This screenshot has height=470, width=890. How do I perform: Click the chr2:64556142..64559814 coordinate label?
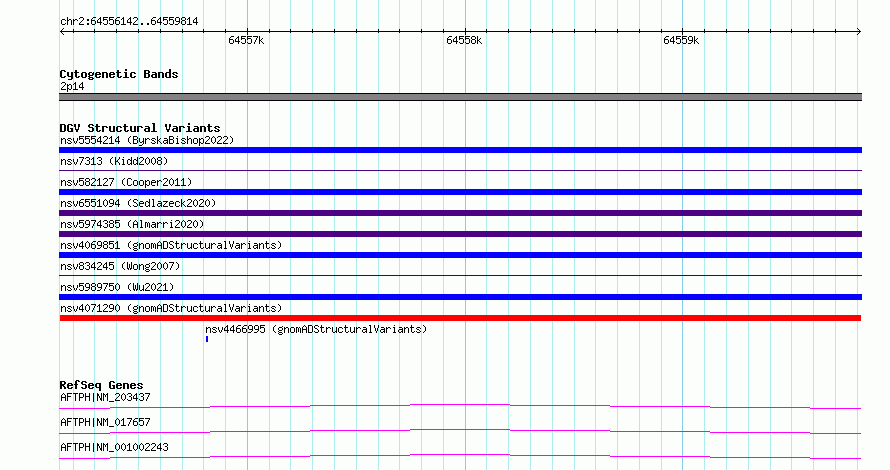(x=129, y=22)
